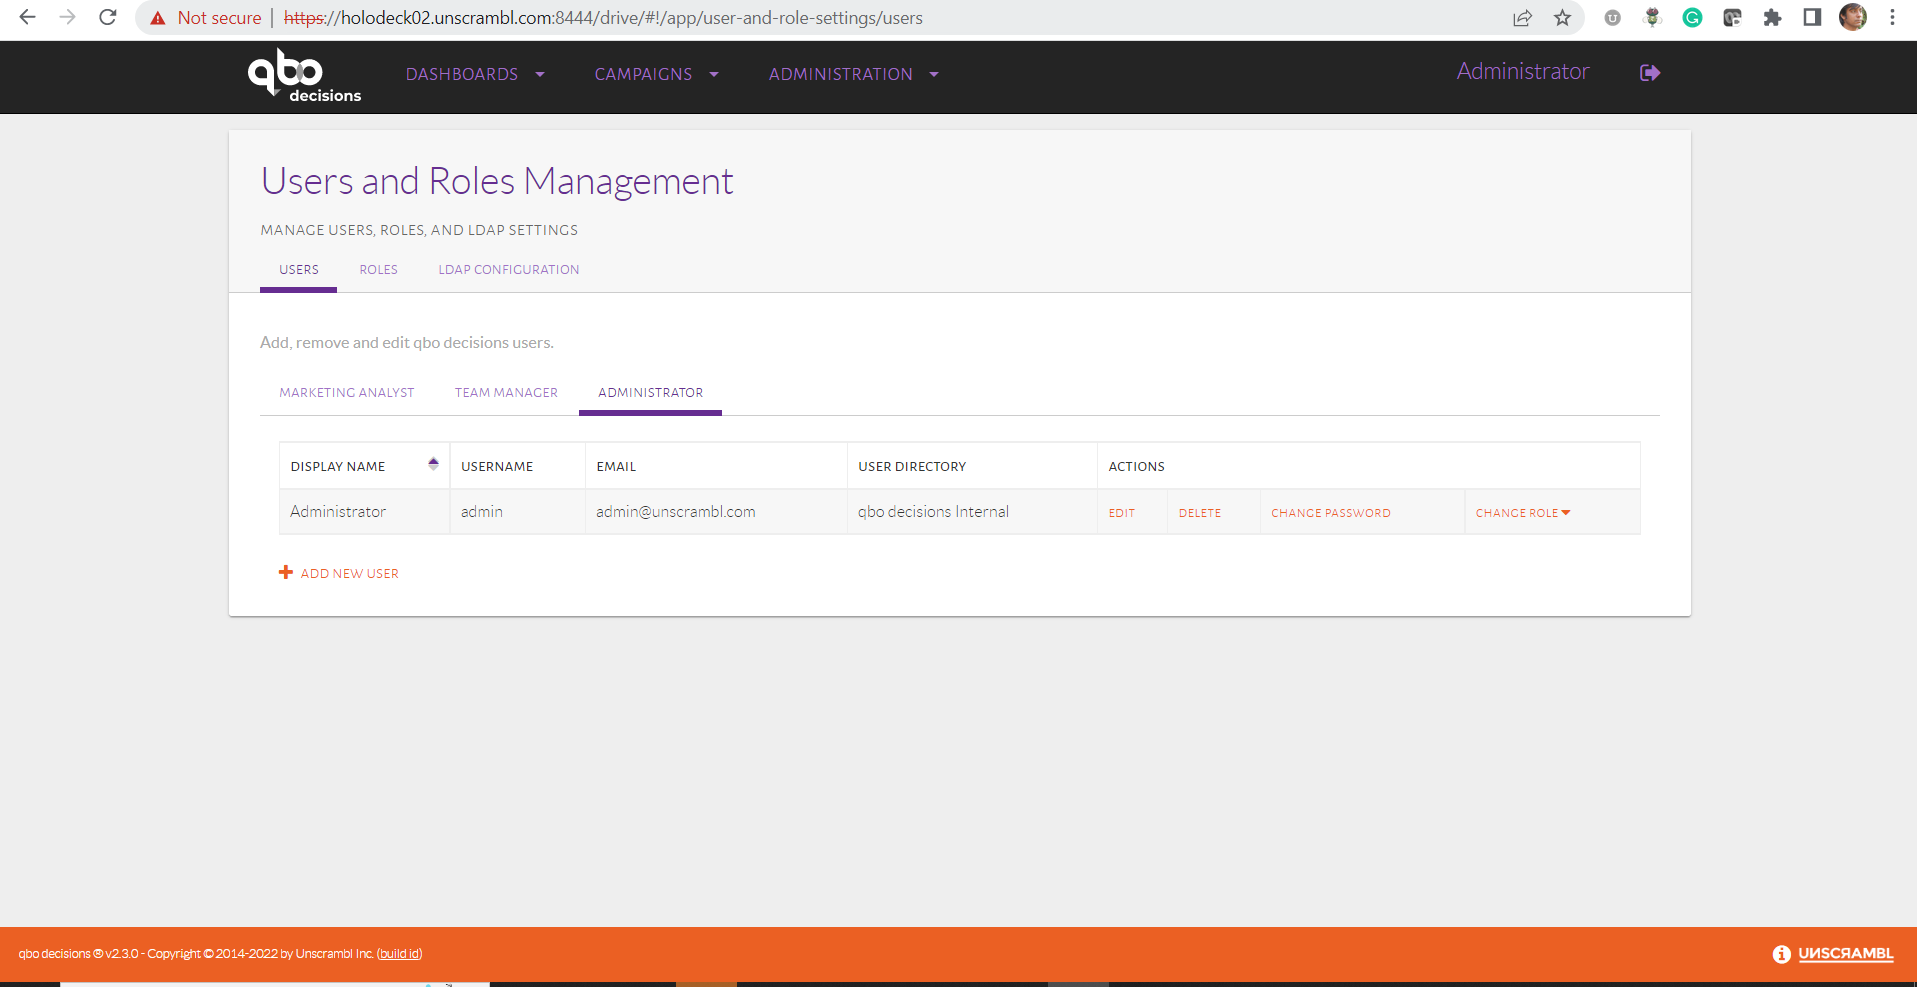Click the info icon beside Unscrambl

point(1781,954)
